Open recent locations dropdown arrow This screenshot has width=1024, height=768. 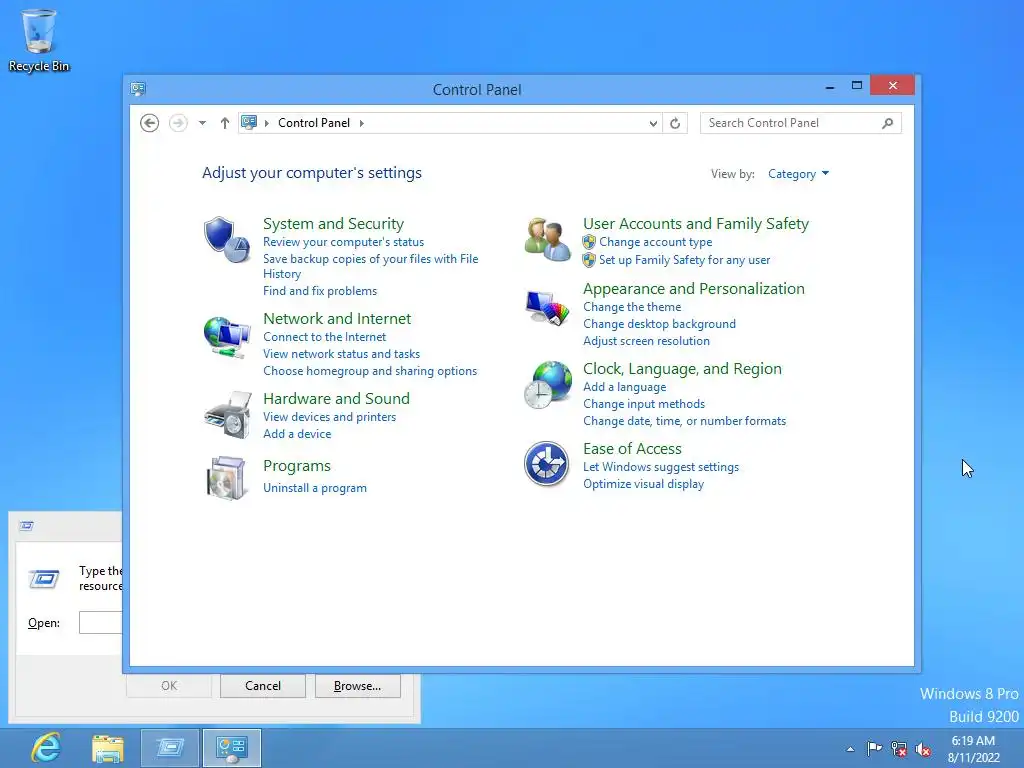tap(202, 123)
